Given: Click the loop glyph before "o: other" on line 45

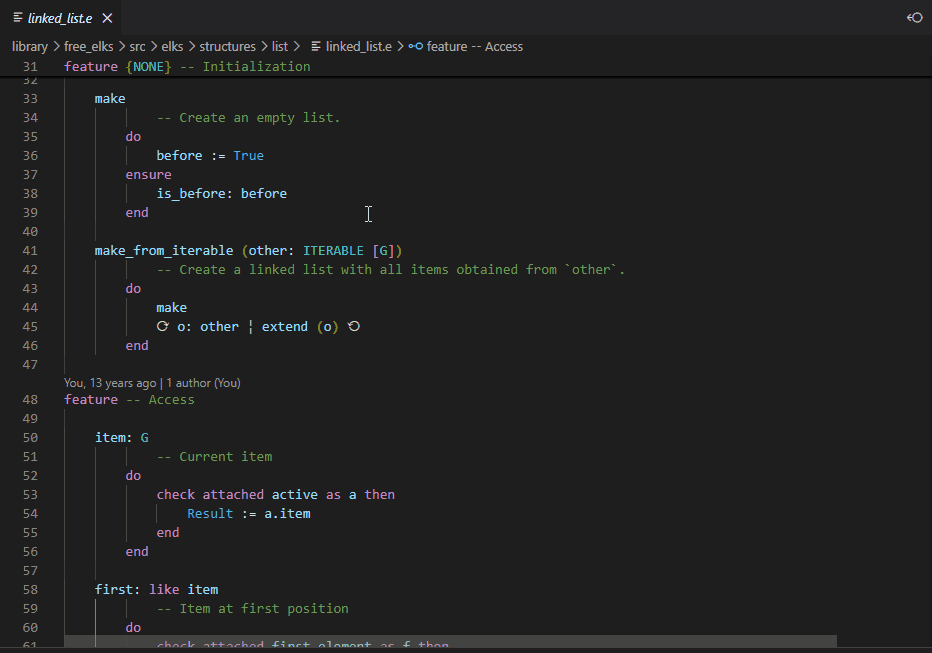Looking at the screenshot, I should pos(162,326).
